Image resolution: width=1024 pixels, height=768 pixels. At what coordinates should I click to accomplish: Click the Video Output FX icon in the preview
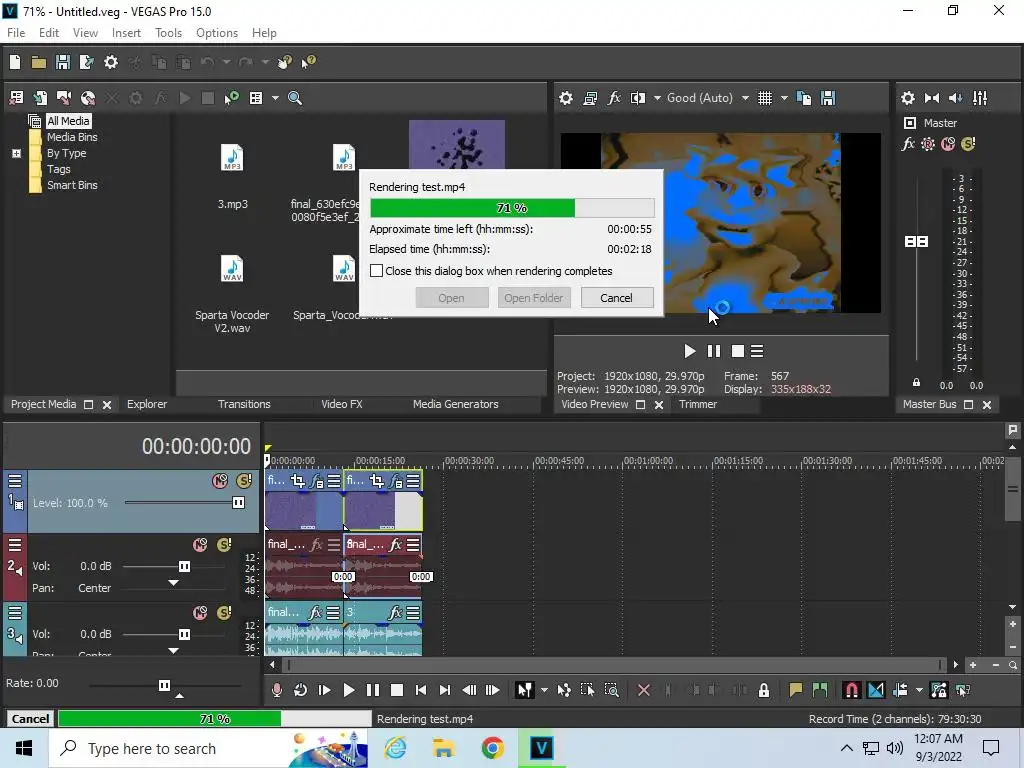click(x=614, y=98)
